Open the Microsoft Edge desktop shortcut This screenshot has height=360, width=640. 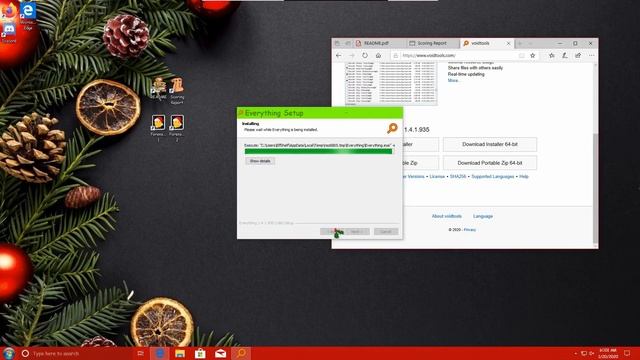click(28, 16)
